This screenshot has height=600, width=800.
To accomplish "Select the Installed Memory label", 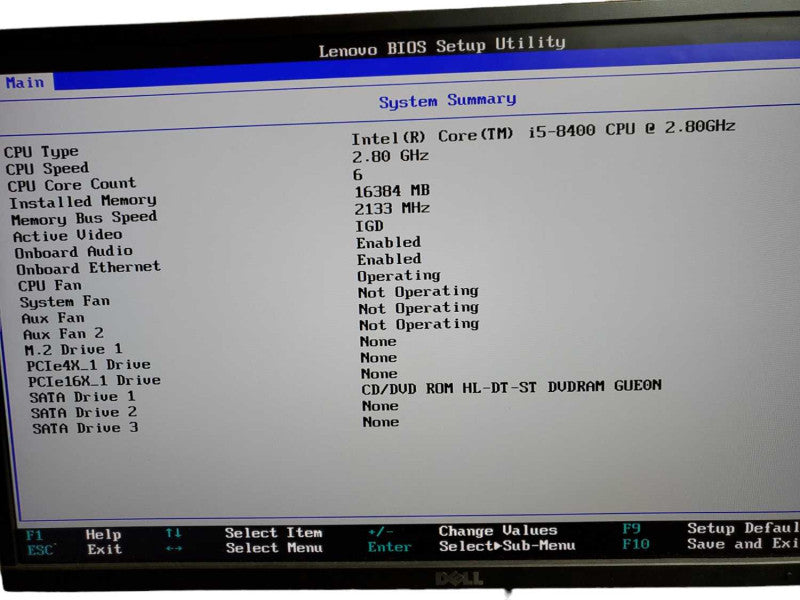I will pos(83,202).
